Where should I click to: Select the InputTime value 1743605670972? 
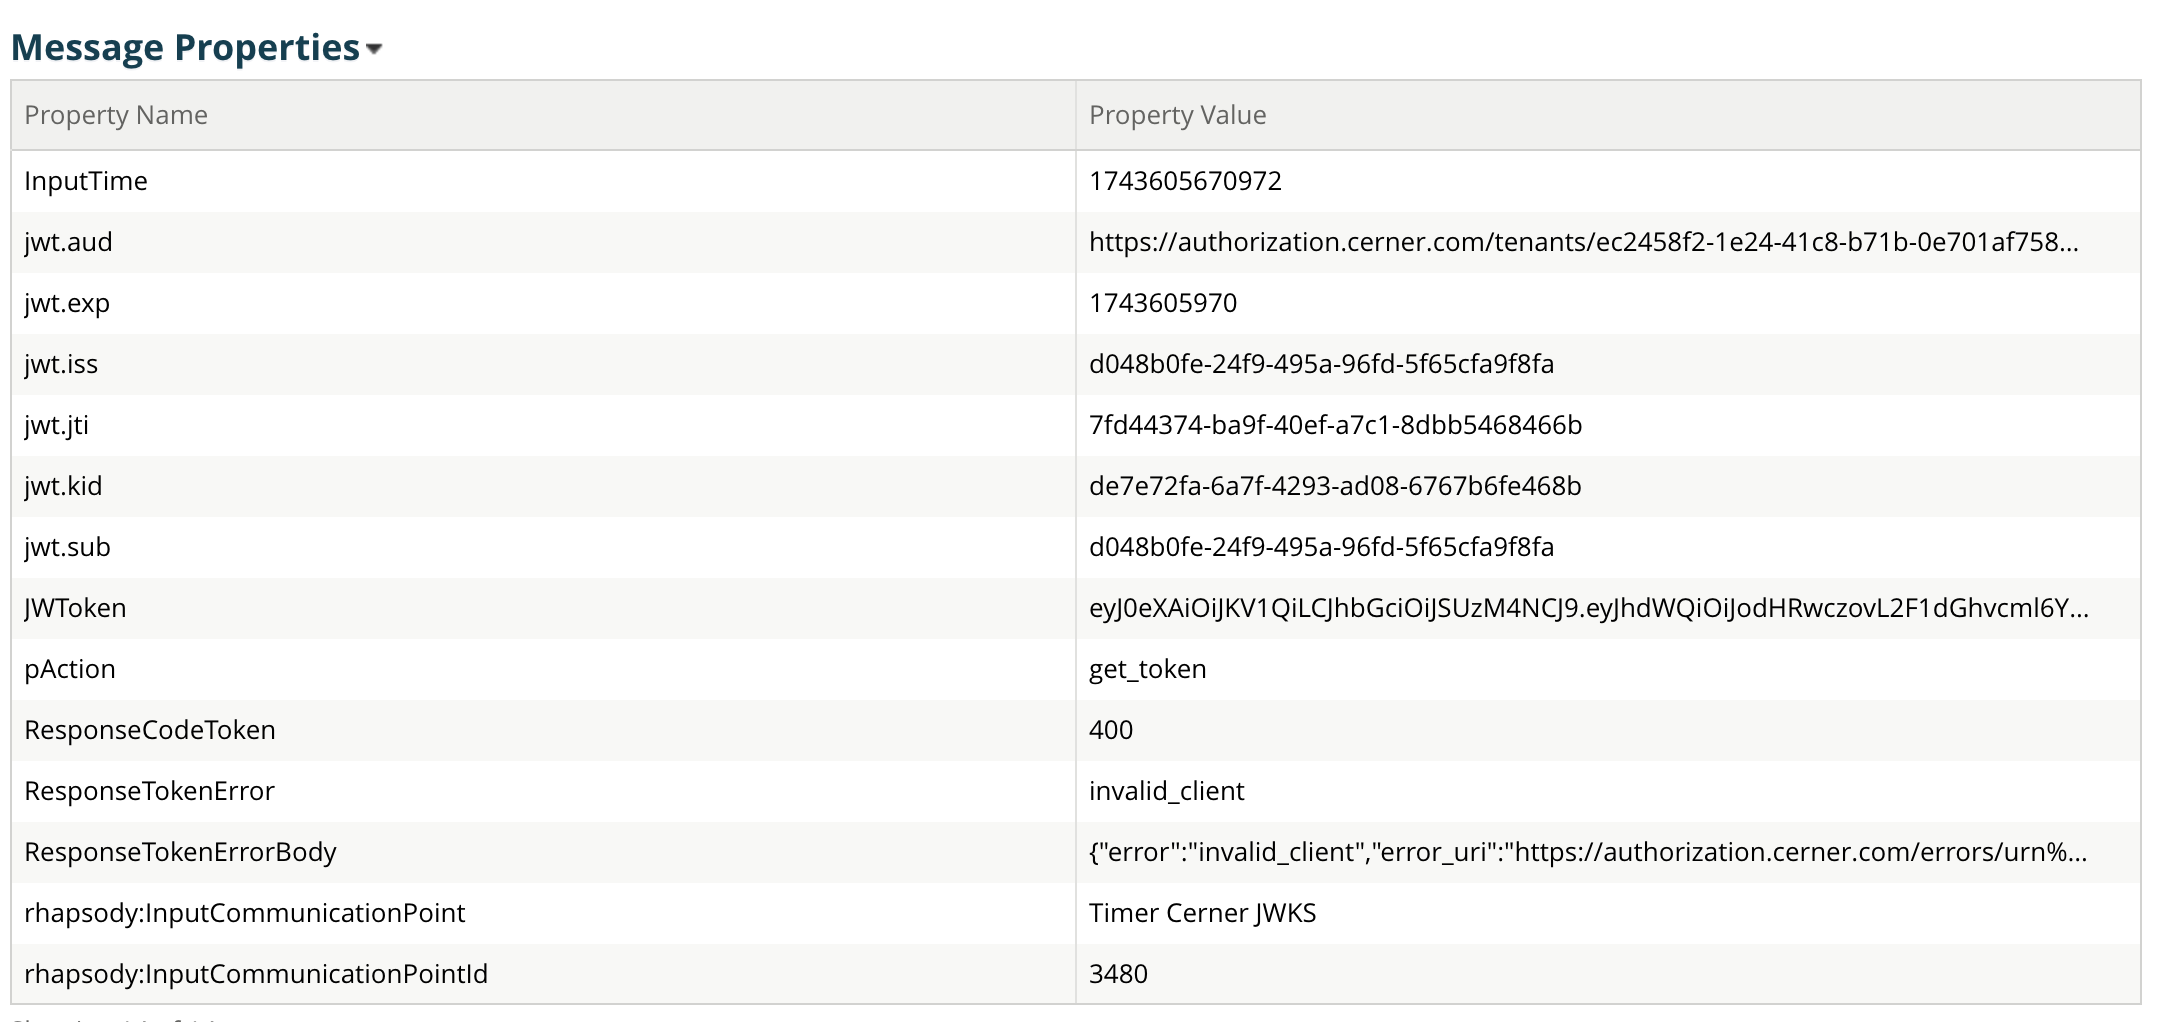pos(1185,181)
